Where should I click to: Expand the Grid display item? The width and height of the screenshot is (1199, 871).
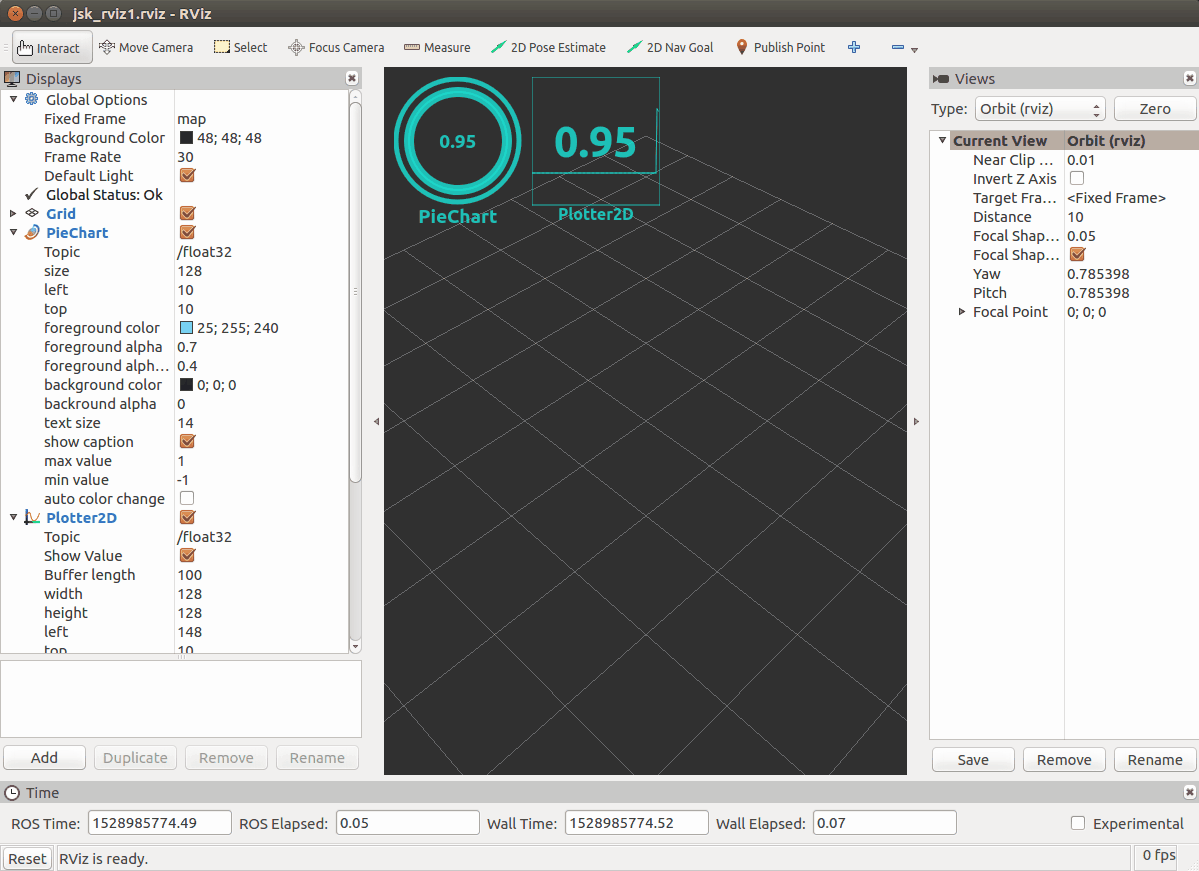[13, 214]
